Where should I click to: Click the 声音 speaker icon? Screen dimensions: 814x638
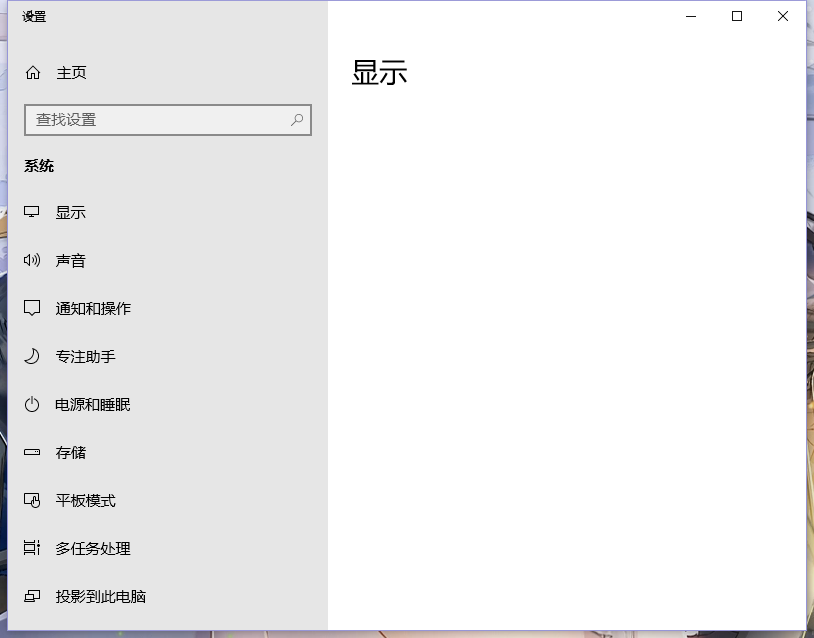tap(31, 260)
